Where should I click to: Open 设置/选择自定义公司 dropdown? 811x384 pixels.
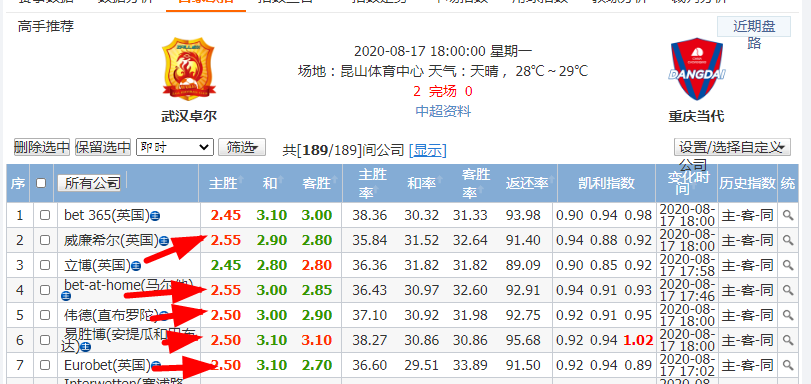[x=732, y=147]
